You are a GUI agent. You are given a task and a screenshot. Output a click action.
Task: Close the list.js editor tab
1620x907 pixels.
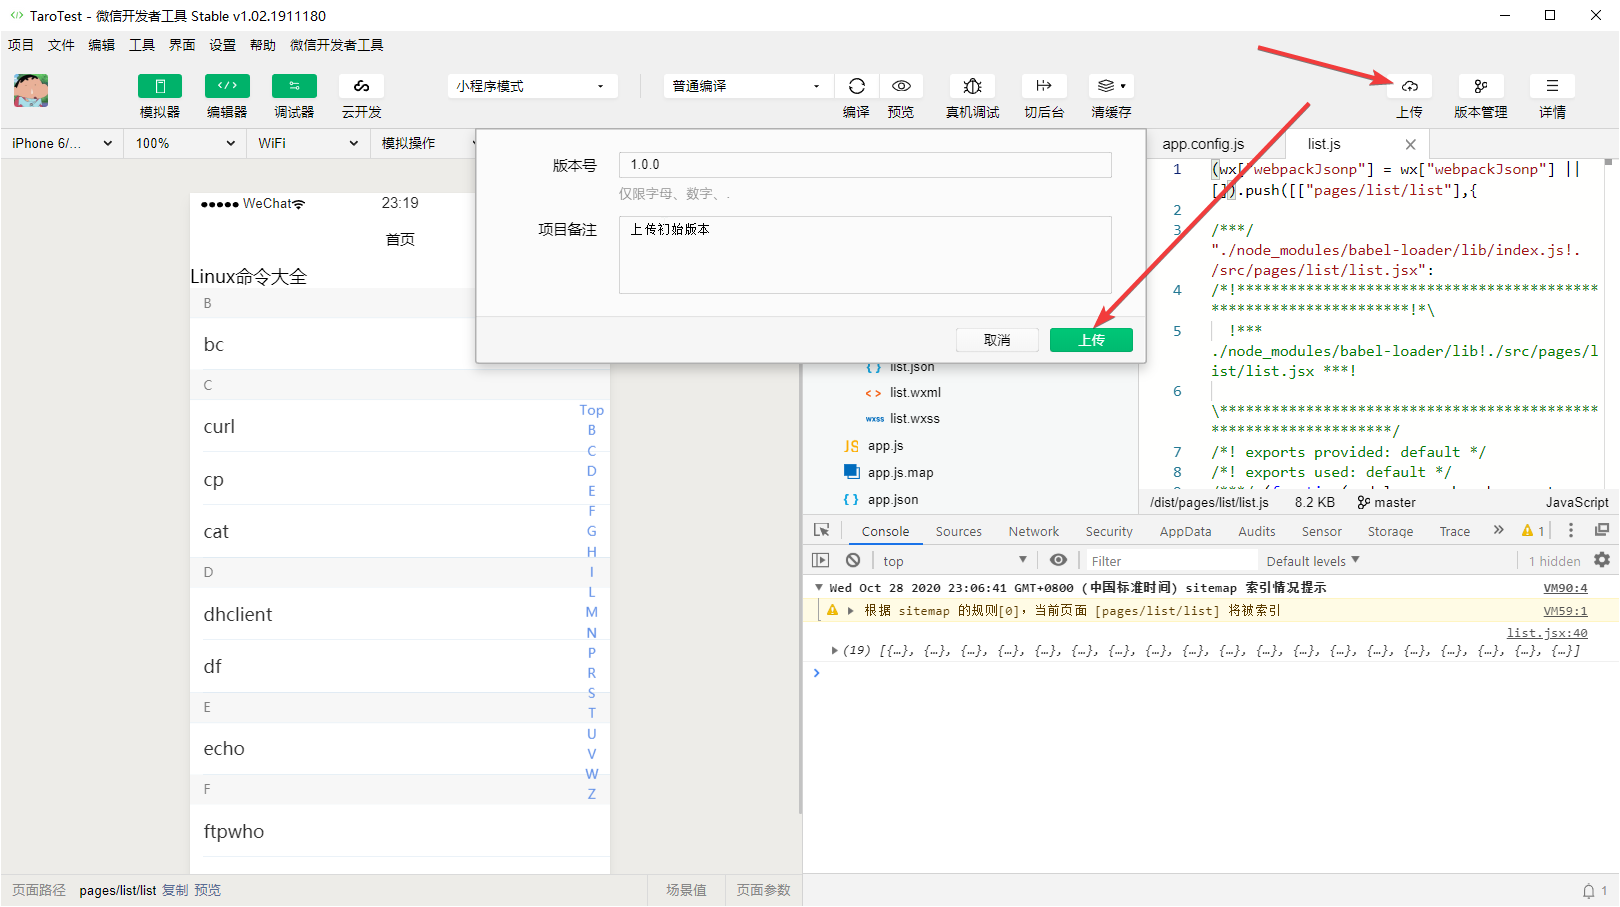(x=1410, y=144)
